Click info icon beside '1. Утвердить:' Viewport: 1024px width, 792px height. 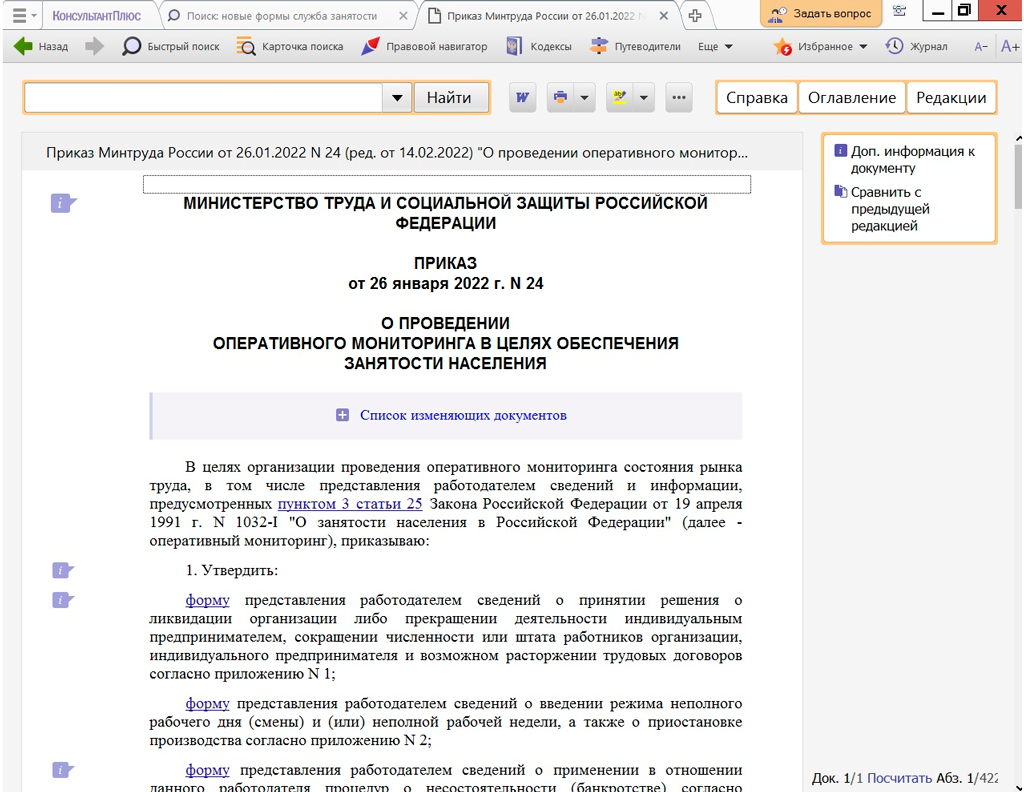[x=63, y=571]
